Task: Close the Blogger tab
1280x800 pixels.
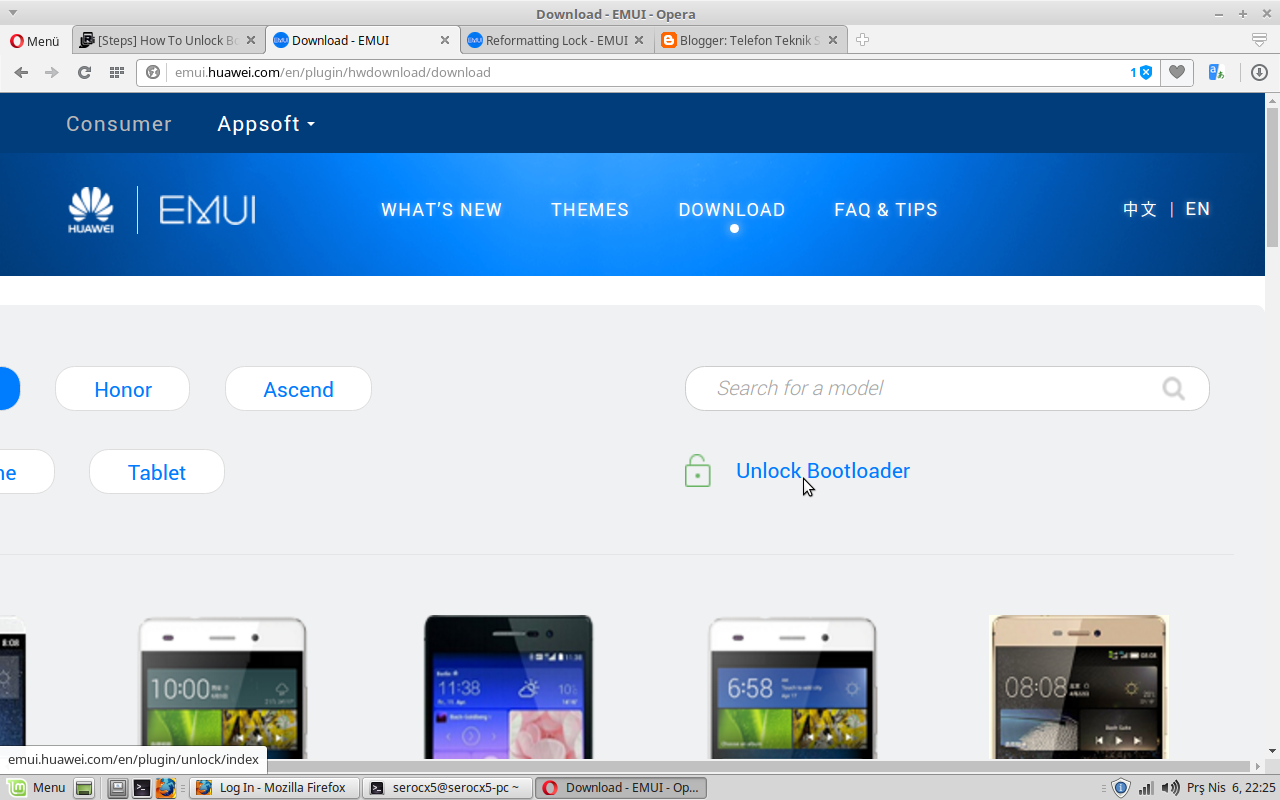Action: [x=832, y=40]
